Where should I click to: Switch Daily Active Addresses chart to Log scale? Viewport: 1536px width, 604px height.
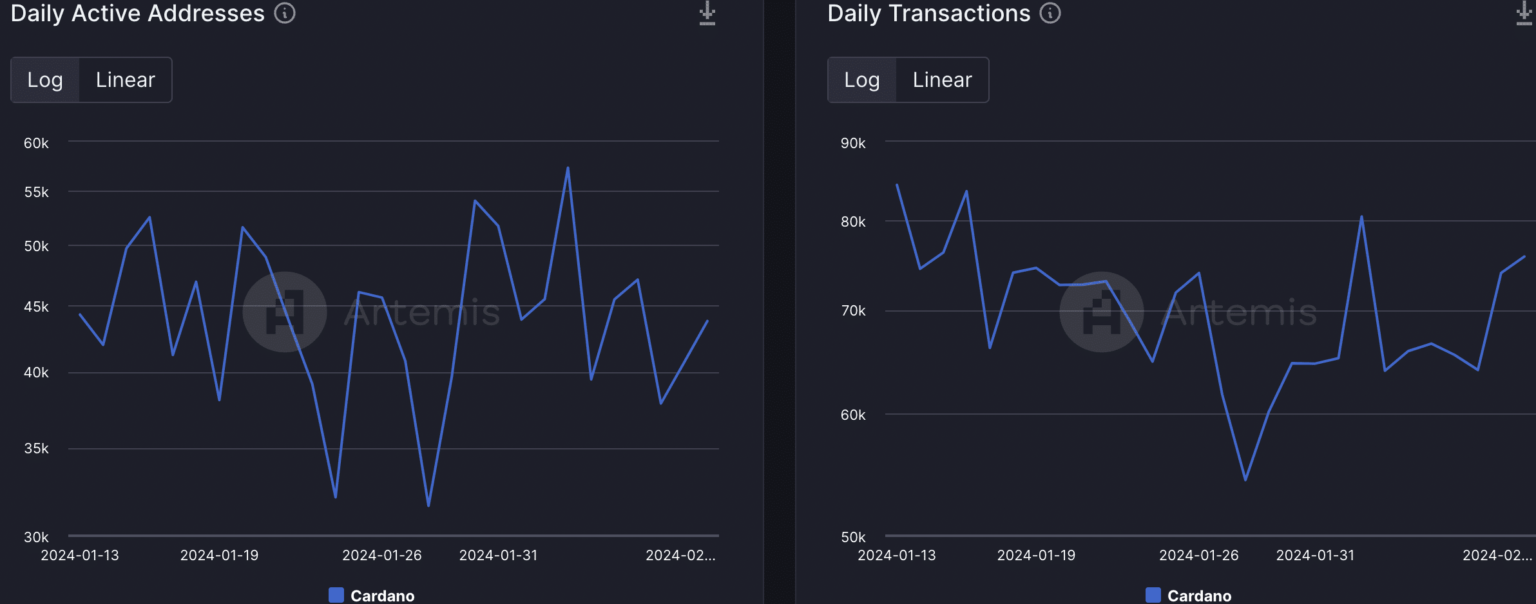click(45, 80)
